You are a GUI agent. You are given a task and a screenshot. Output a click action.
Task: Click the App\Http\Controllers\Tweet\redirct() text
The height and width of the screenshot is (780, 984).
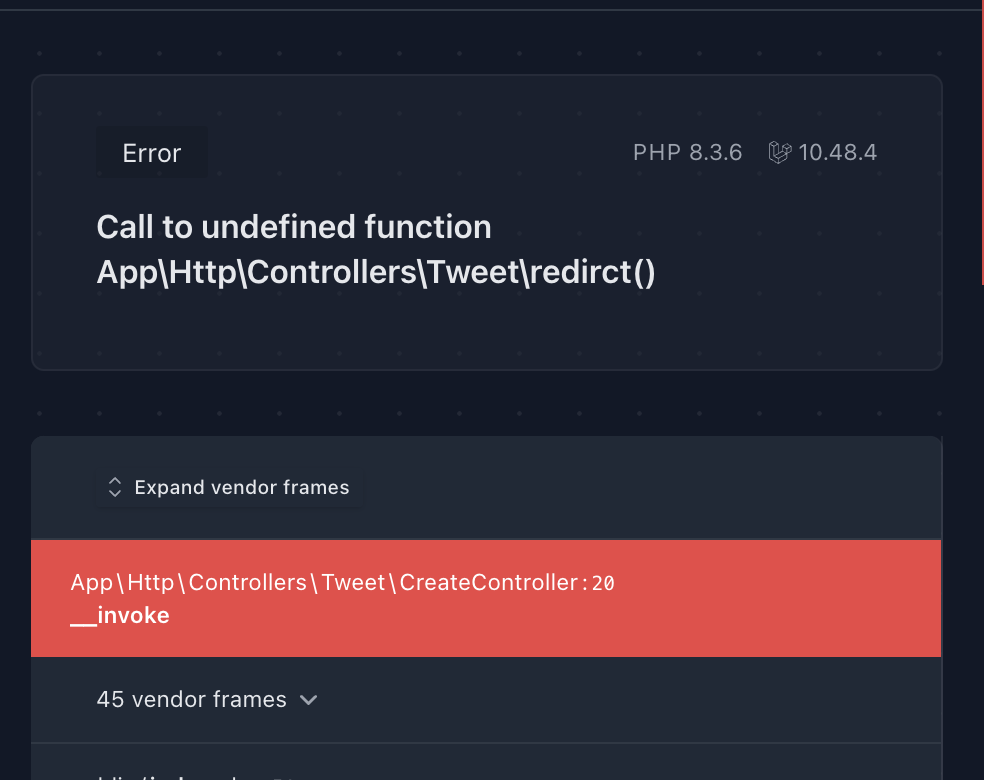(376, 272)
